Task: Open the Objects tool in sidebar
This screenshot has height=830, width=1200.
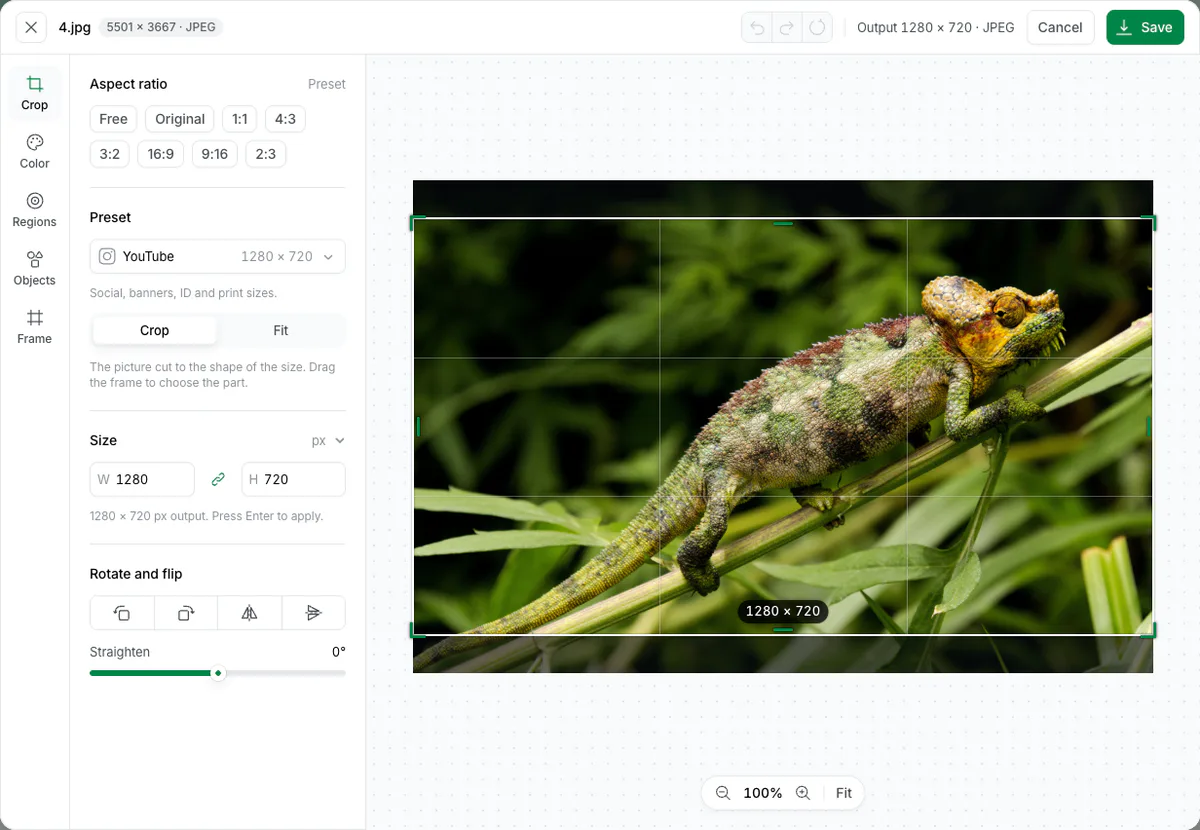Action: pos(35,269)
